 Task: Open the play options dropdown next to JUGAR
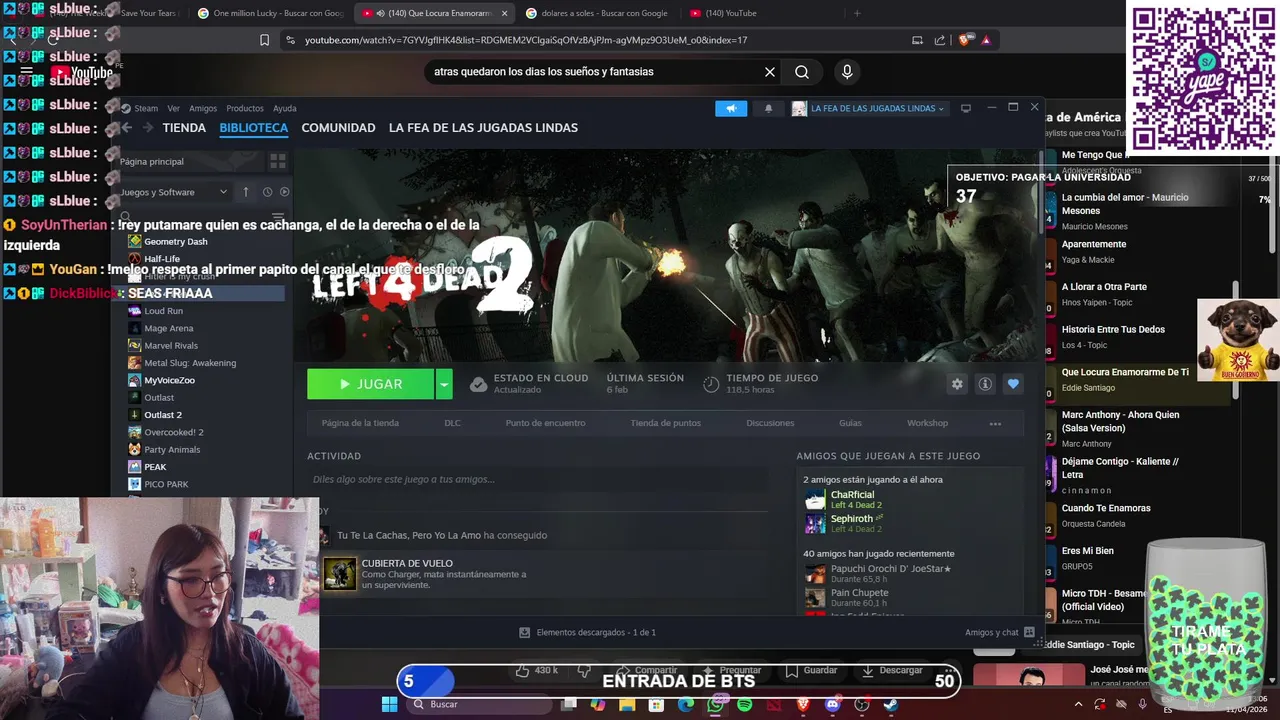coord(444,384)
